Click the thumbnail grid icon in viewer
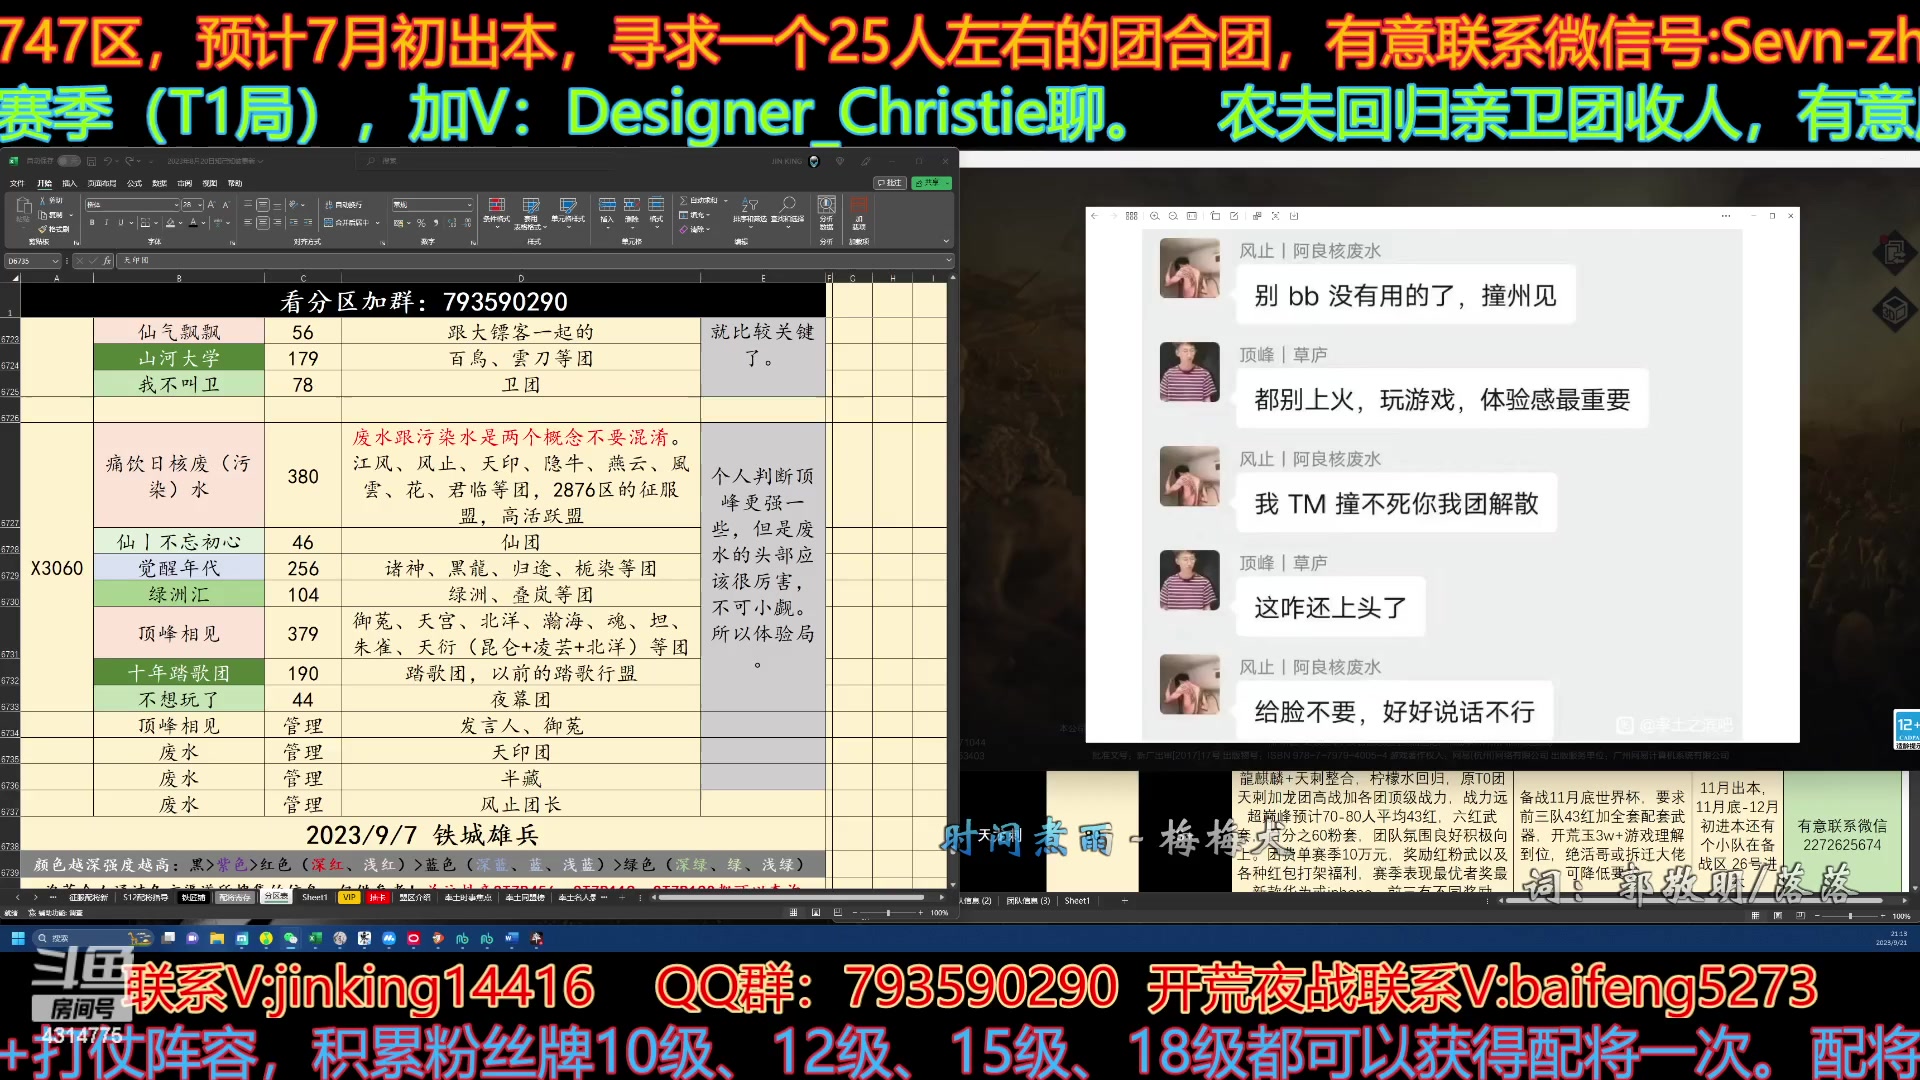Image resolution: width=1920 pixels, height=1080 pixels. click(x=1131, y=216)
